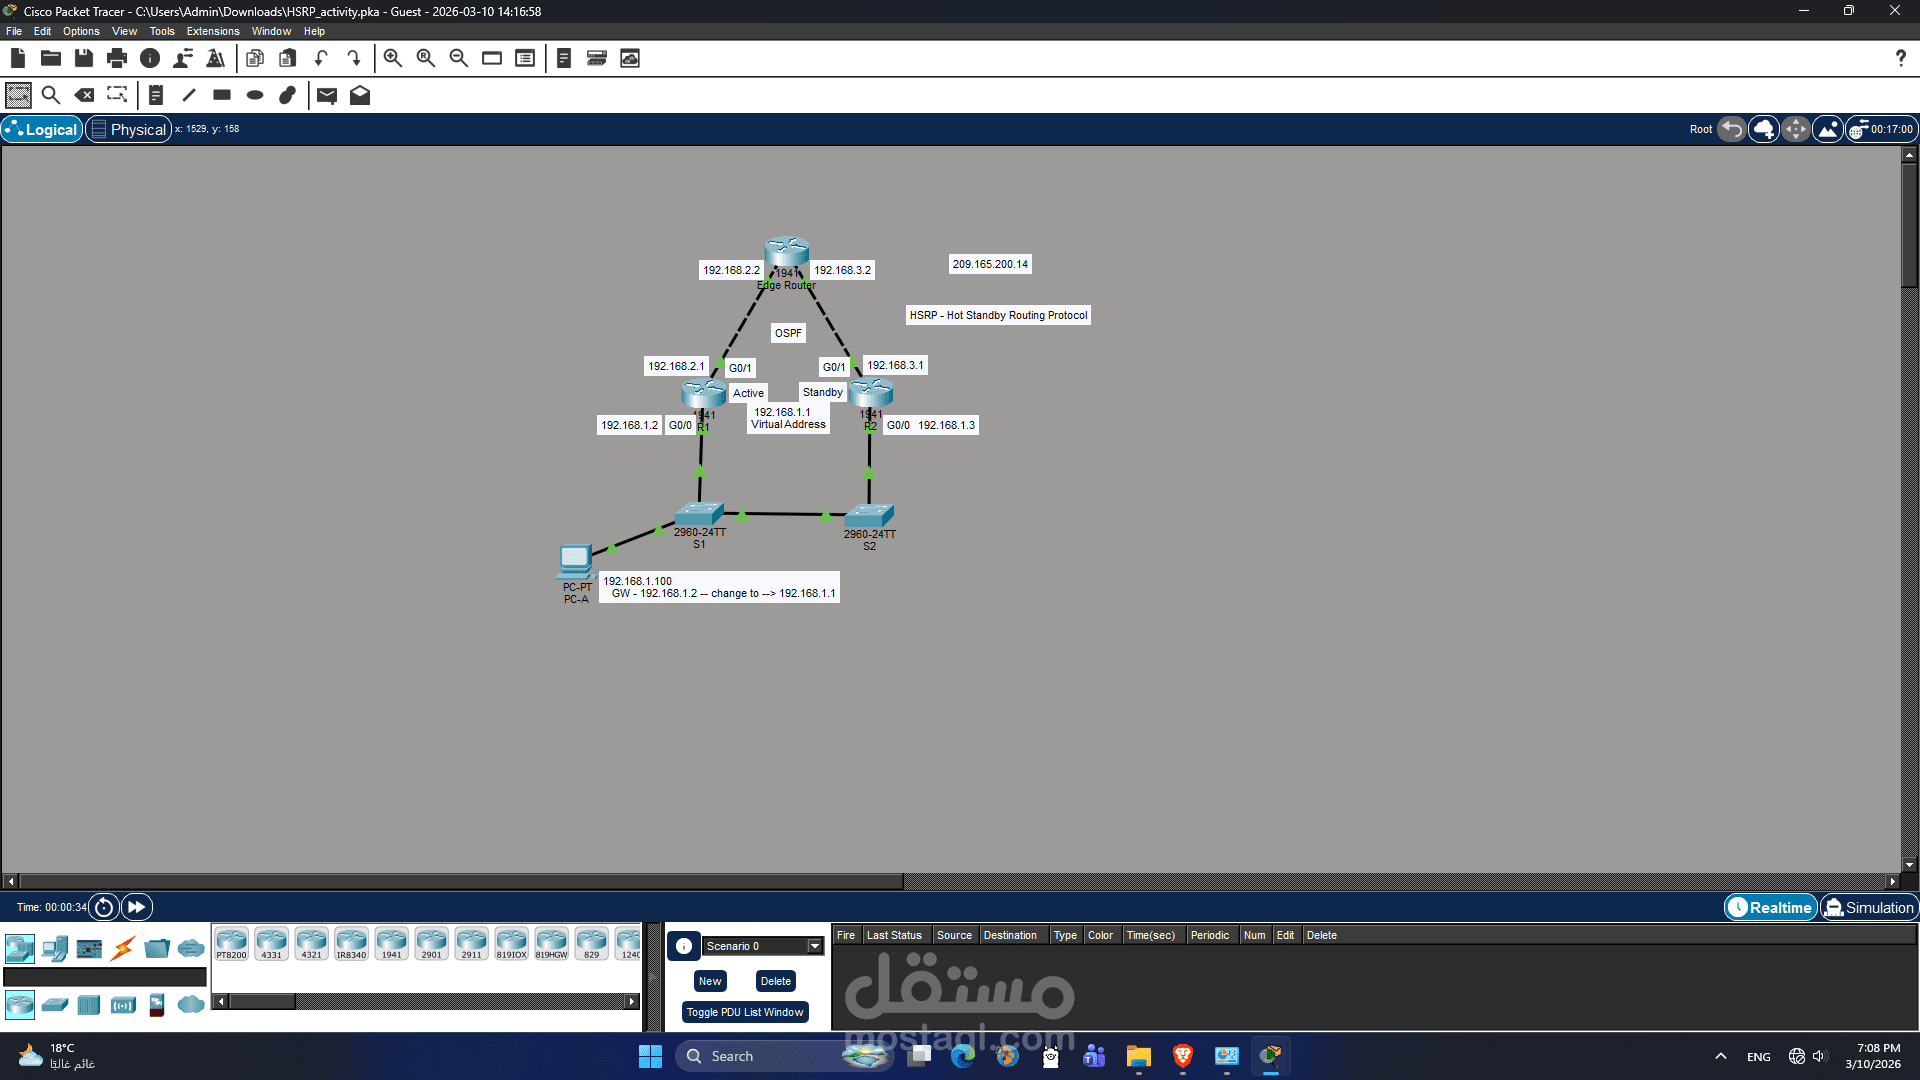Open the Options menu
Screen dimensions: 1920x1080
click(81, 31)
